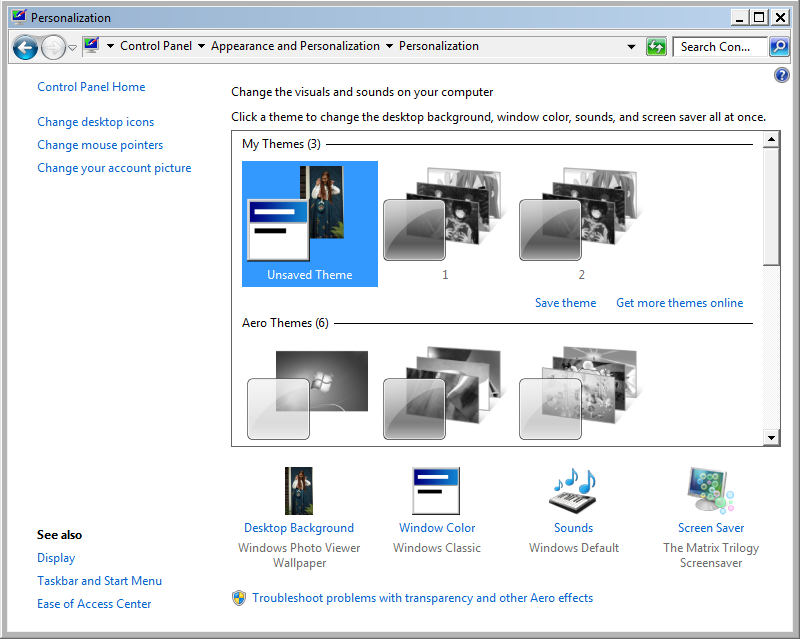Image resolution: width=800 pixels, height=640 pixels.
Task: Click the Desktop Background picture icon
Action: pos(298,490)
